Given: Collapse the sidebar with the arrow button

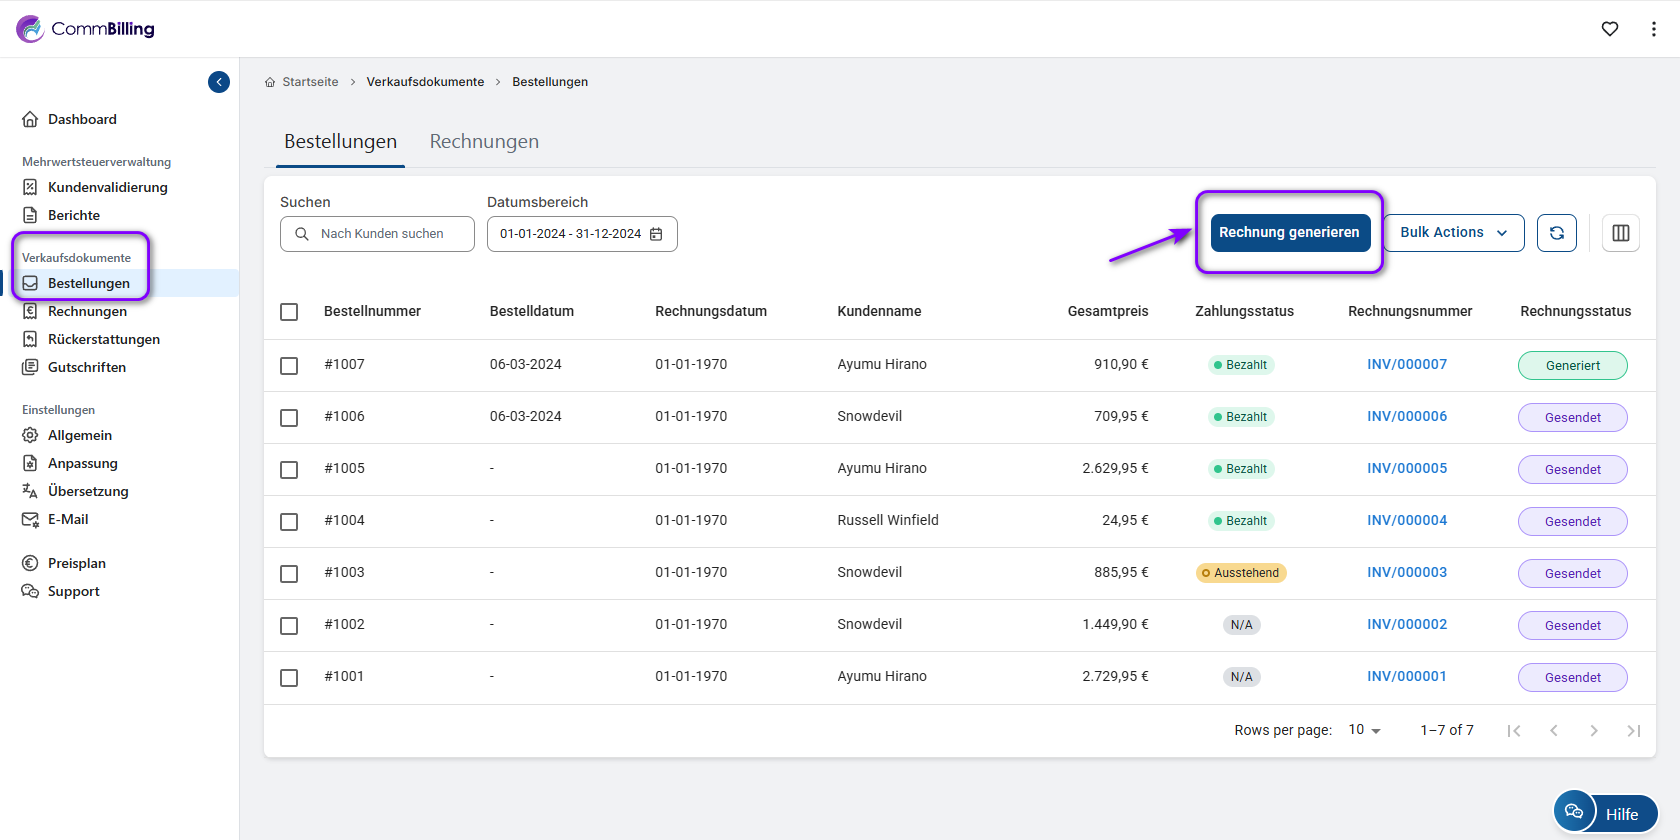Looking at the screenshot, I should click(x=219, y=82).
